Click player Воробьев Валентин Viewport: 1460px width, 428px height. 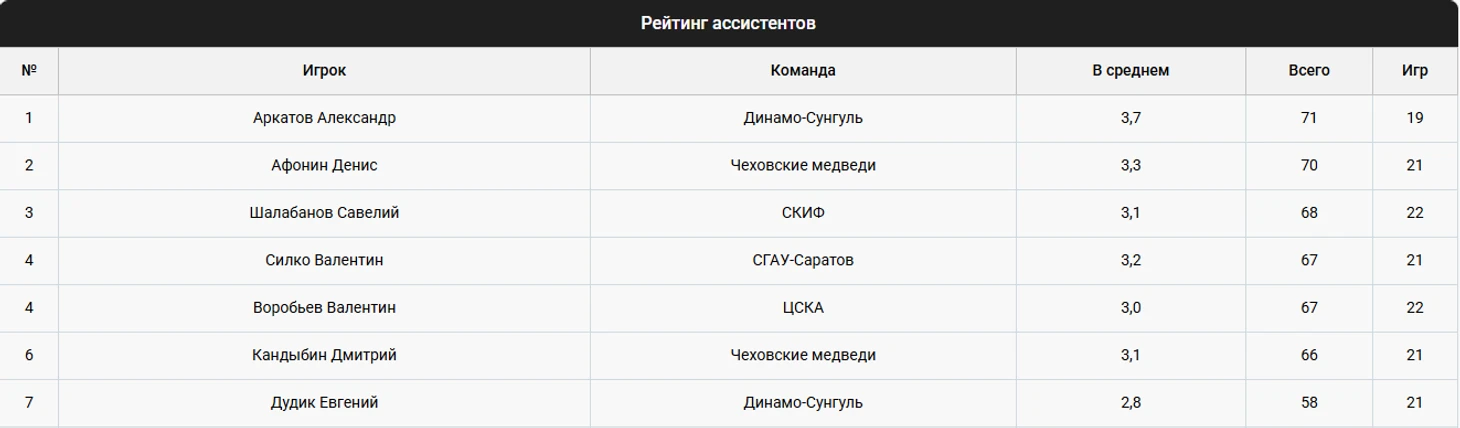coord(324,308)
